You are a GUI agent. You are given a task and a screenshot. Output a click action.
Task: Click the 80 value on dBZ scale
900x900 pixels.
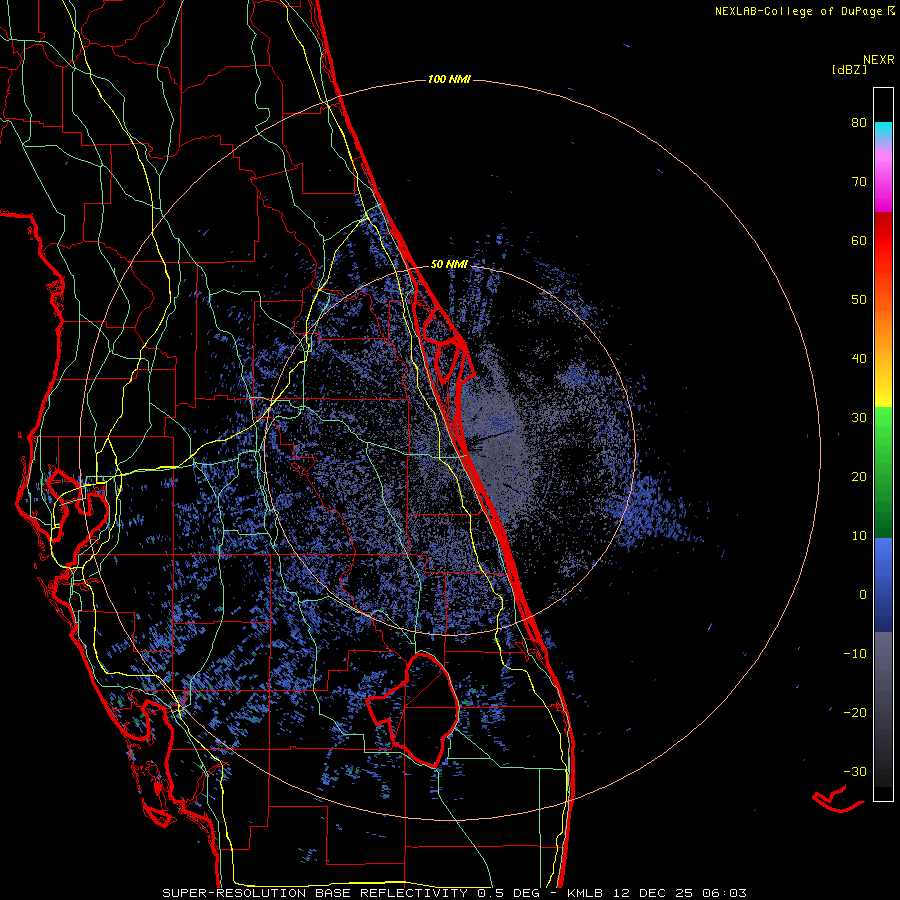tap(859, 123)
